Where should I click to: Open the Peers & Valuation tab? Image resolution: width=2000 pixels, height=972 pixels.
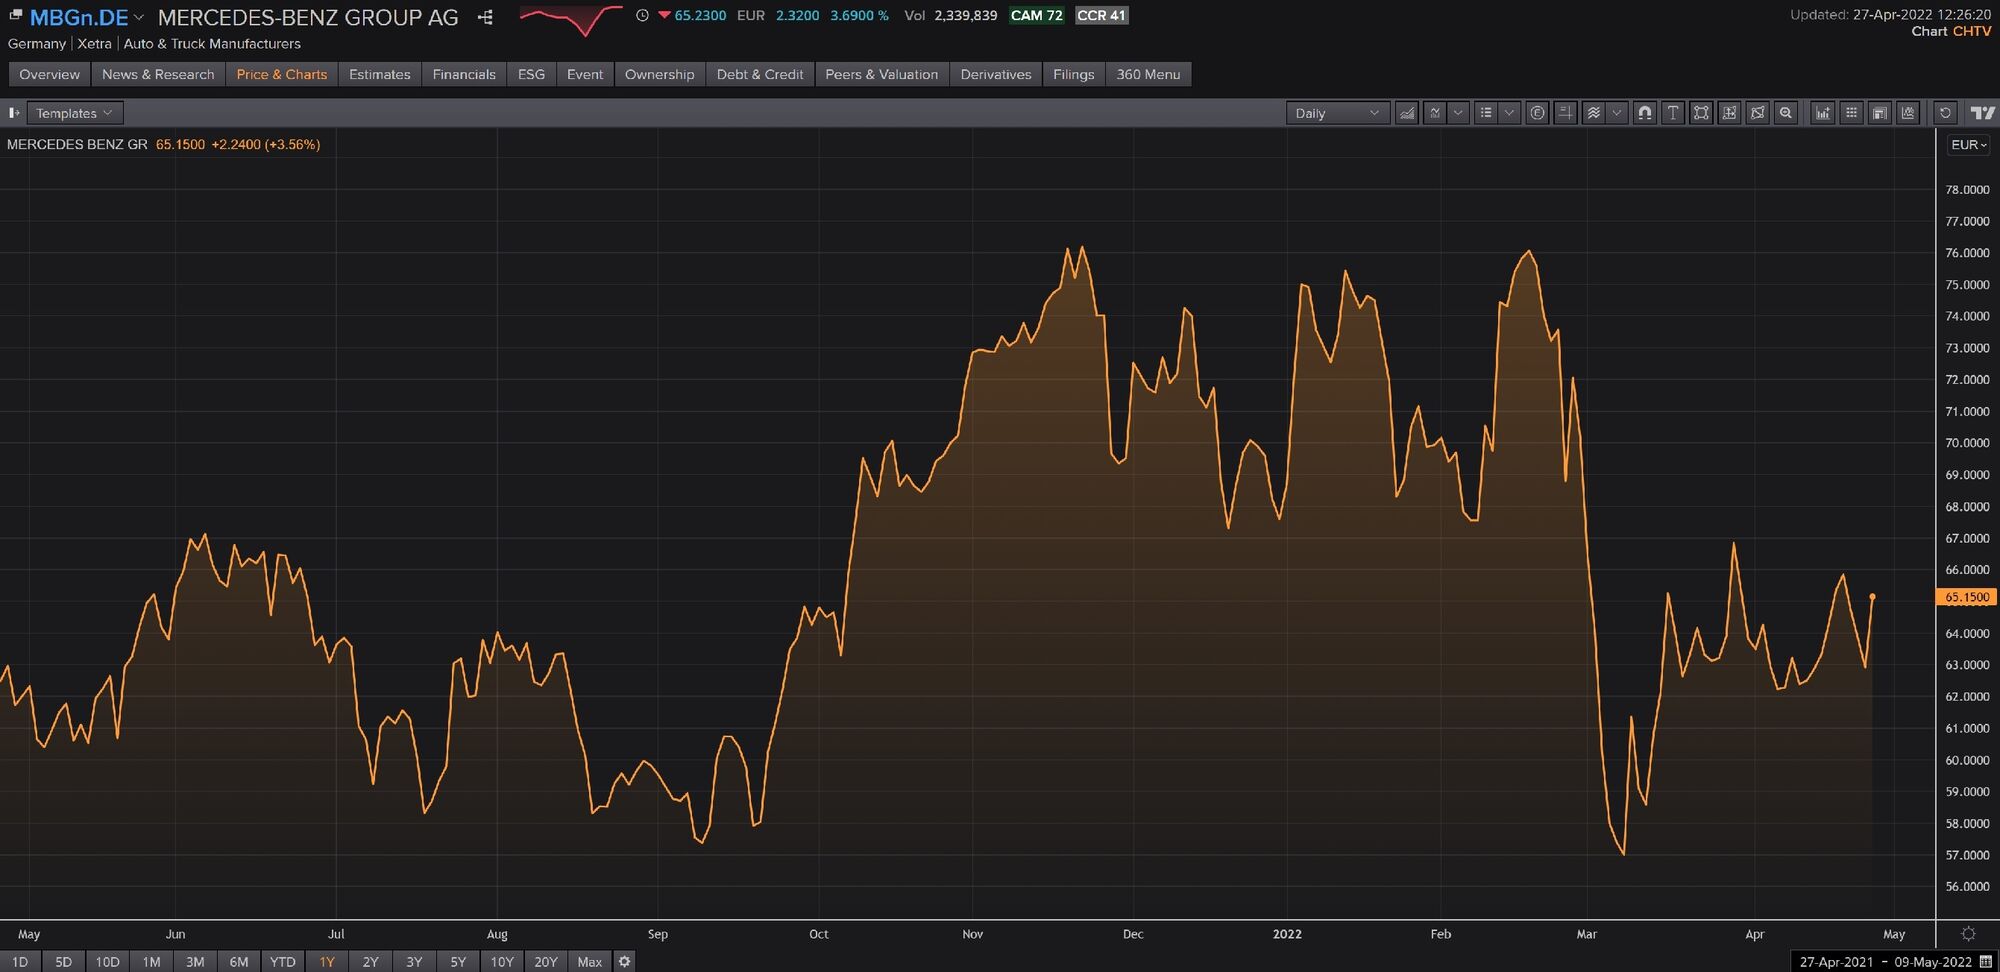coord(882,74)
